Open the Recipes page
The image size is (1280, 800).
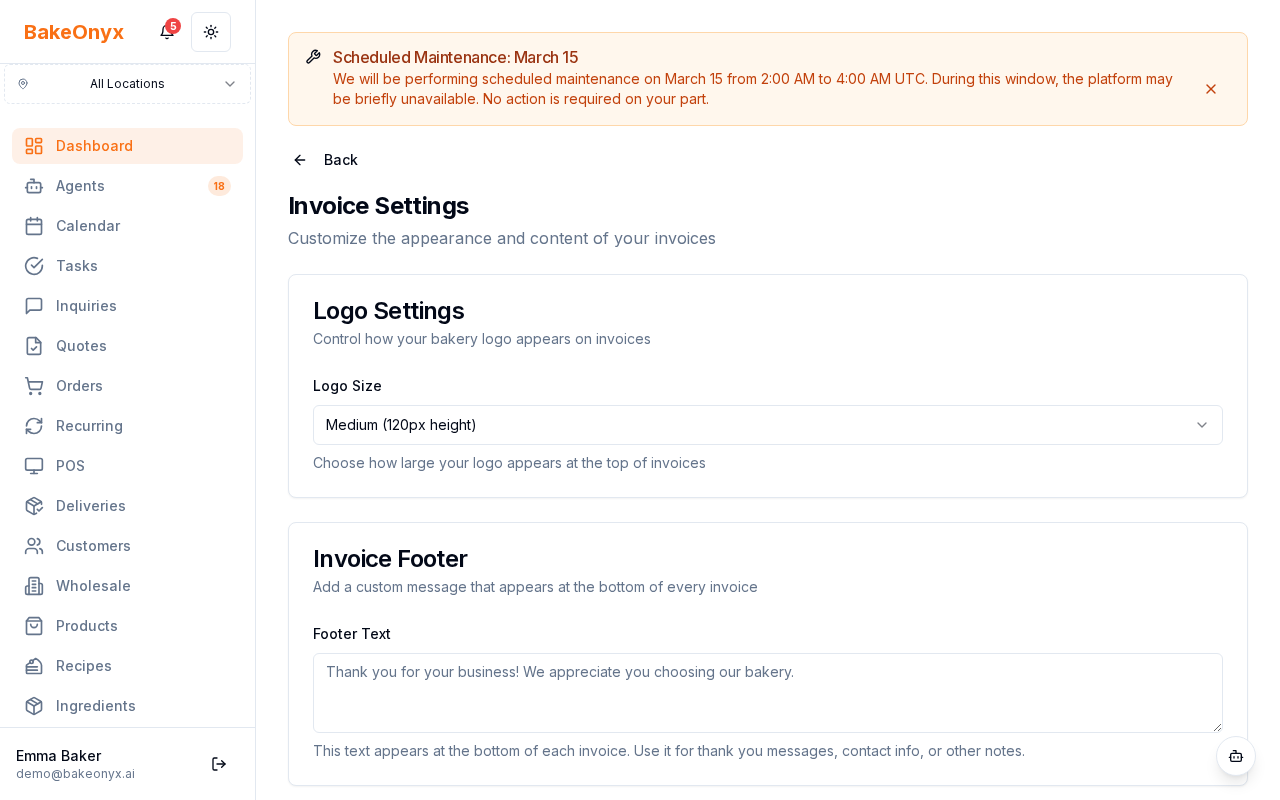pyautogui.click(x=127, y=666)
